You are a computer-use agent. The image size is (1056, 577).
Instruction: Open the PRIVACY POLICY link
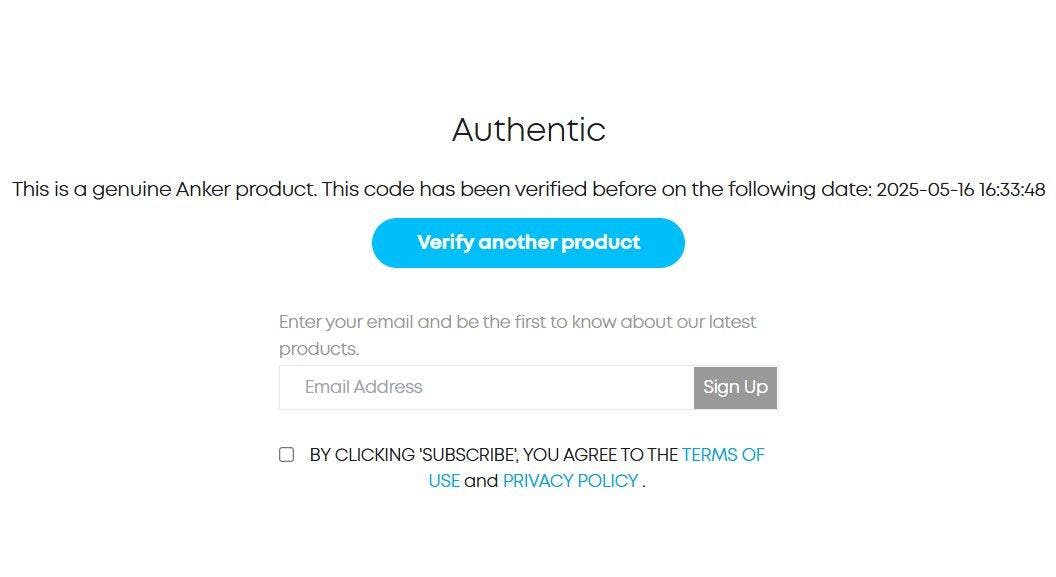pyautogui.click(x=570, y=481)
